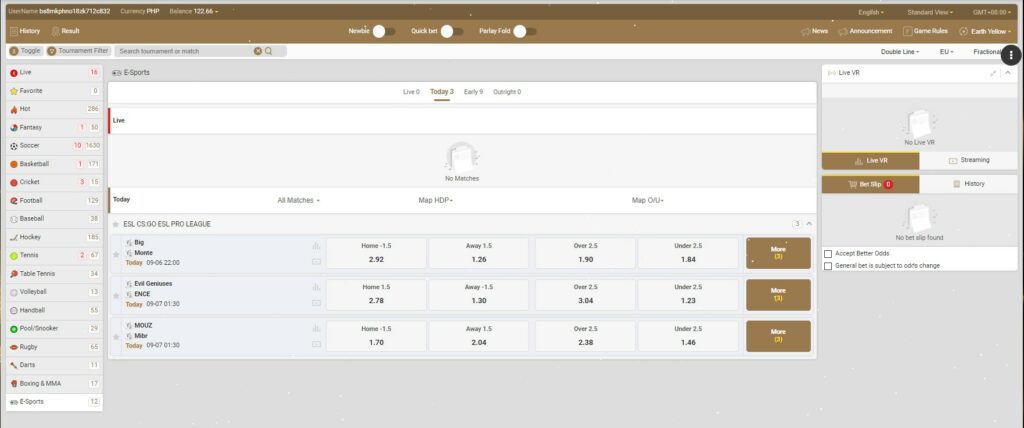Star the ESL CS:GO ESL PRO LEAGUE tournament

point(116,224)
